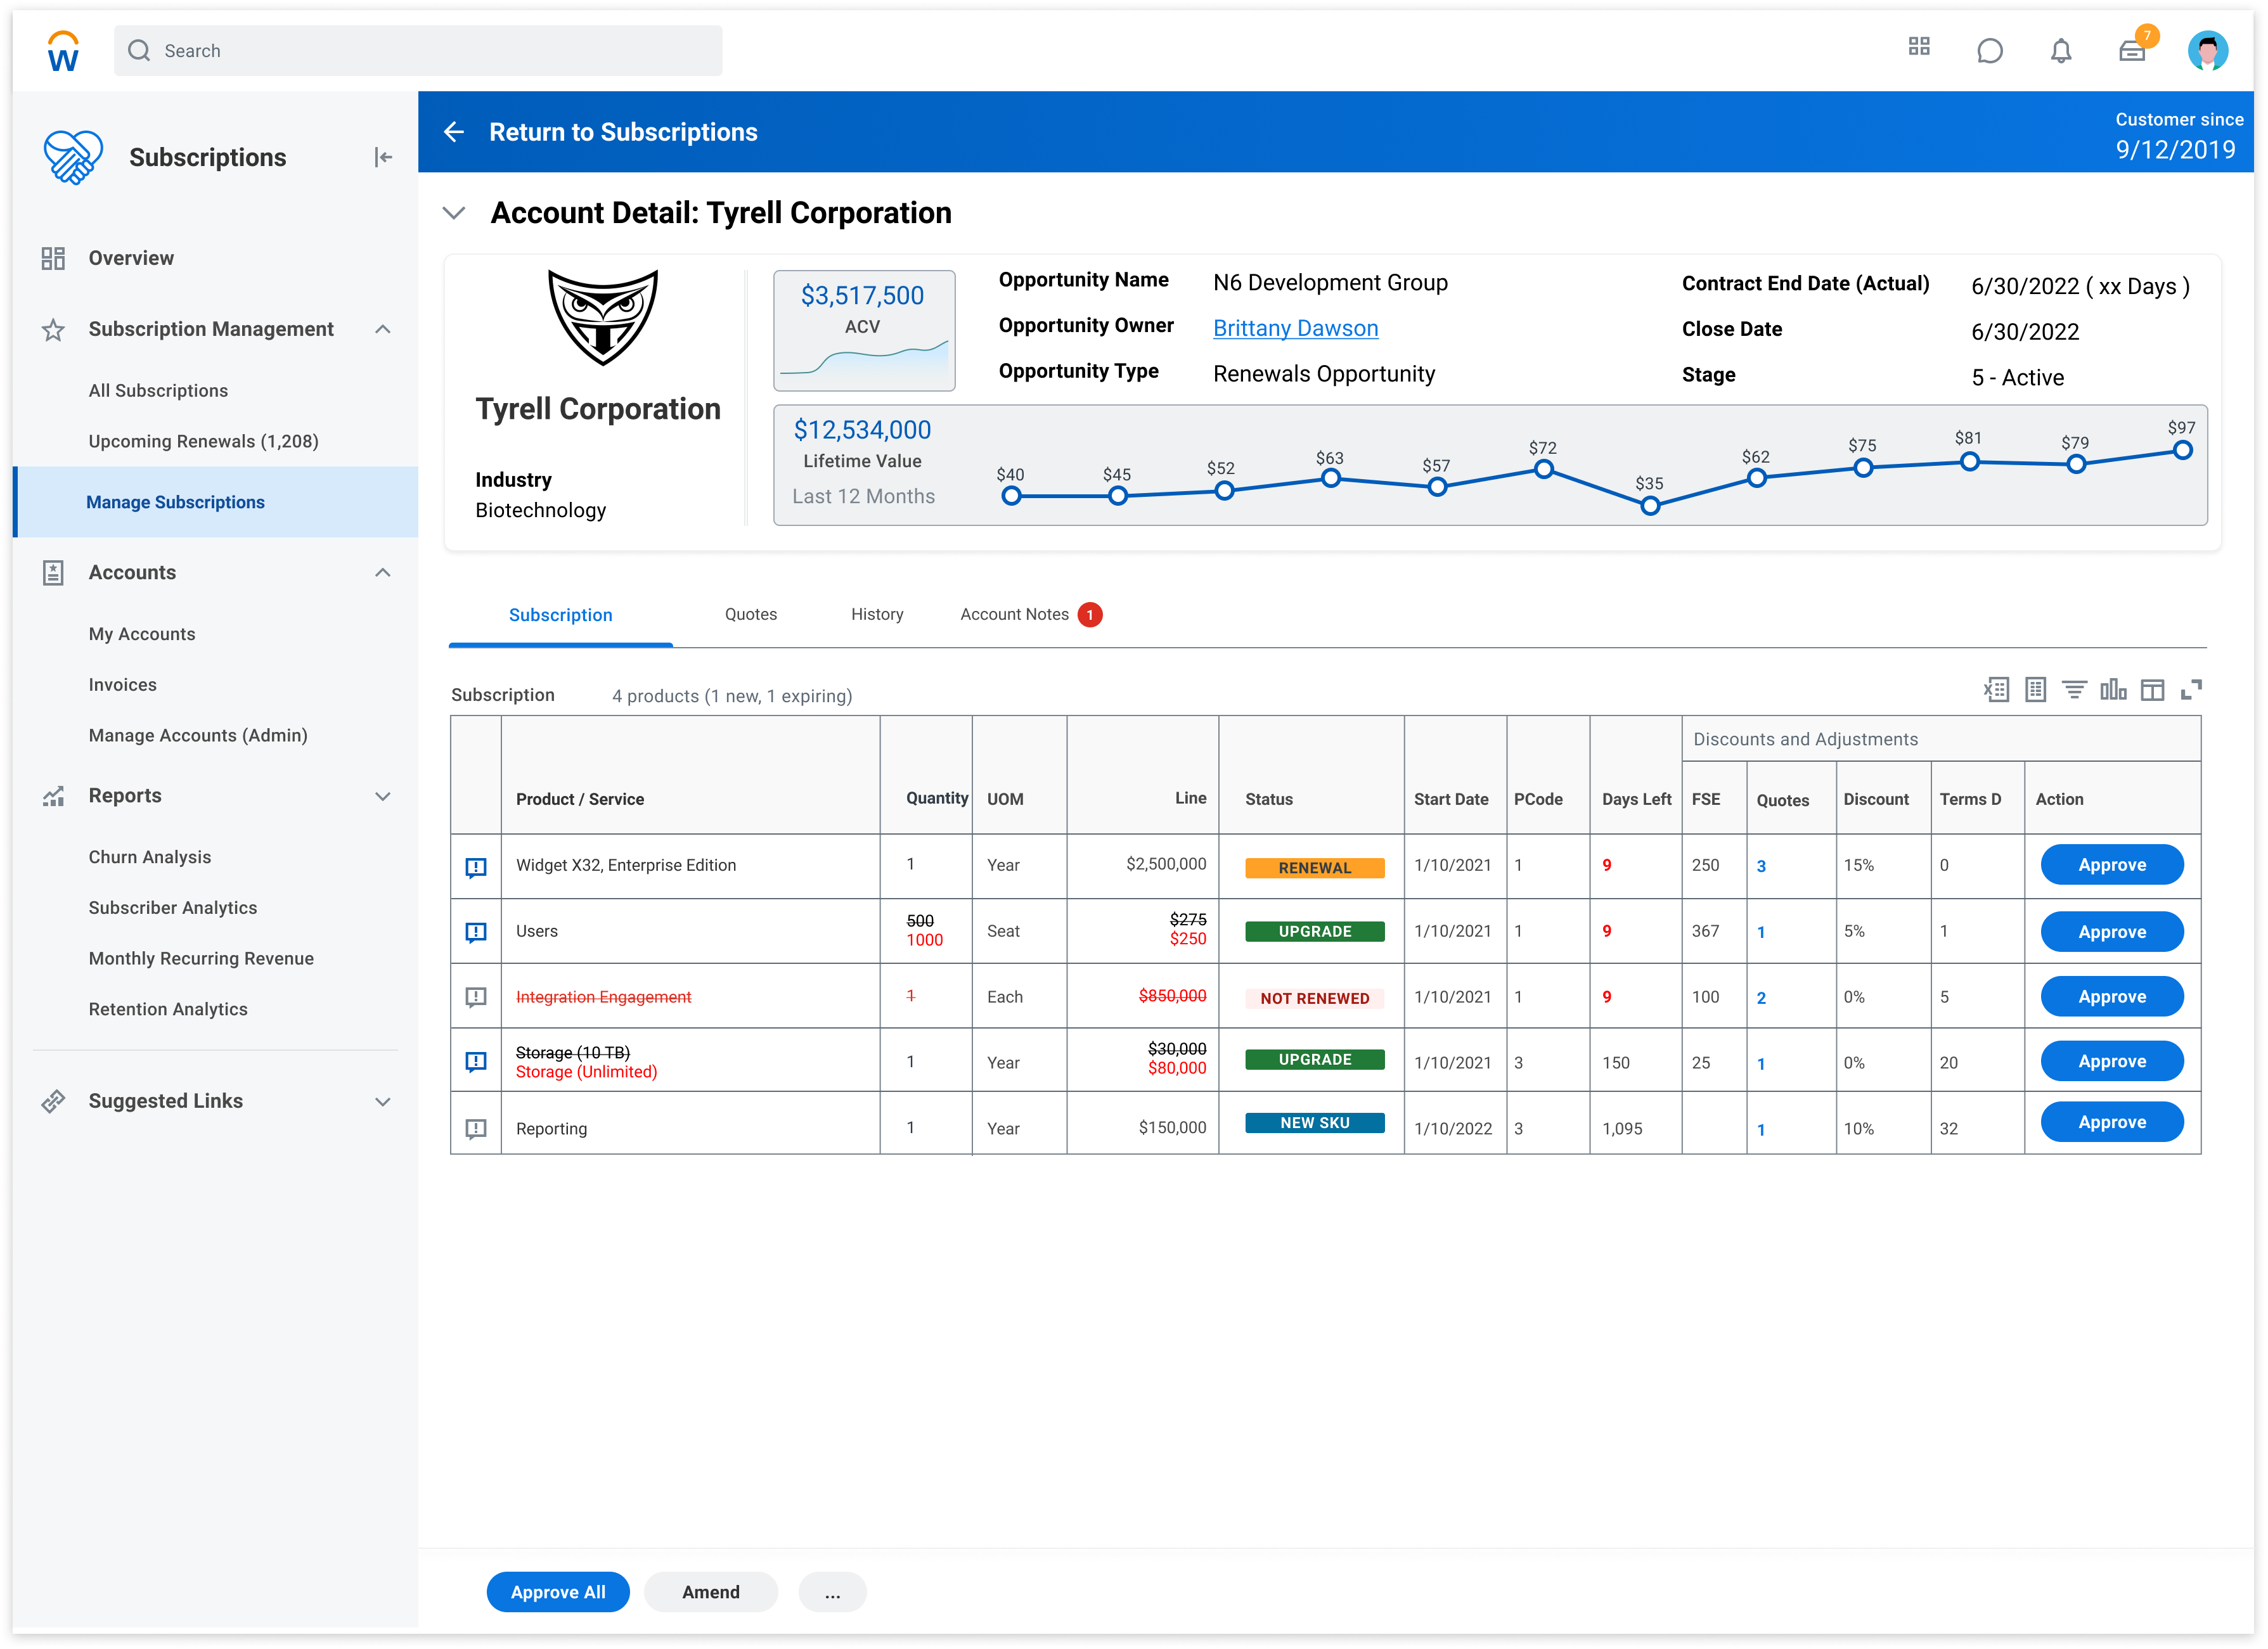Image resolution: width=2268 pixels, height=1649 pixels.
Task: Approve the Widget X32 Enterprise Edition line
Action: tap(2112, 865)
